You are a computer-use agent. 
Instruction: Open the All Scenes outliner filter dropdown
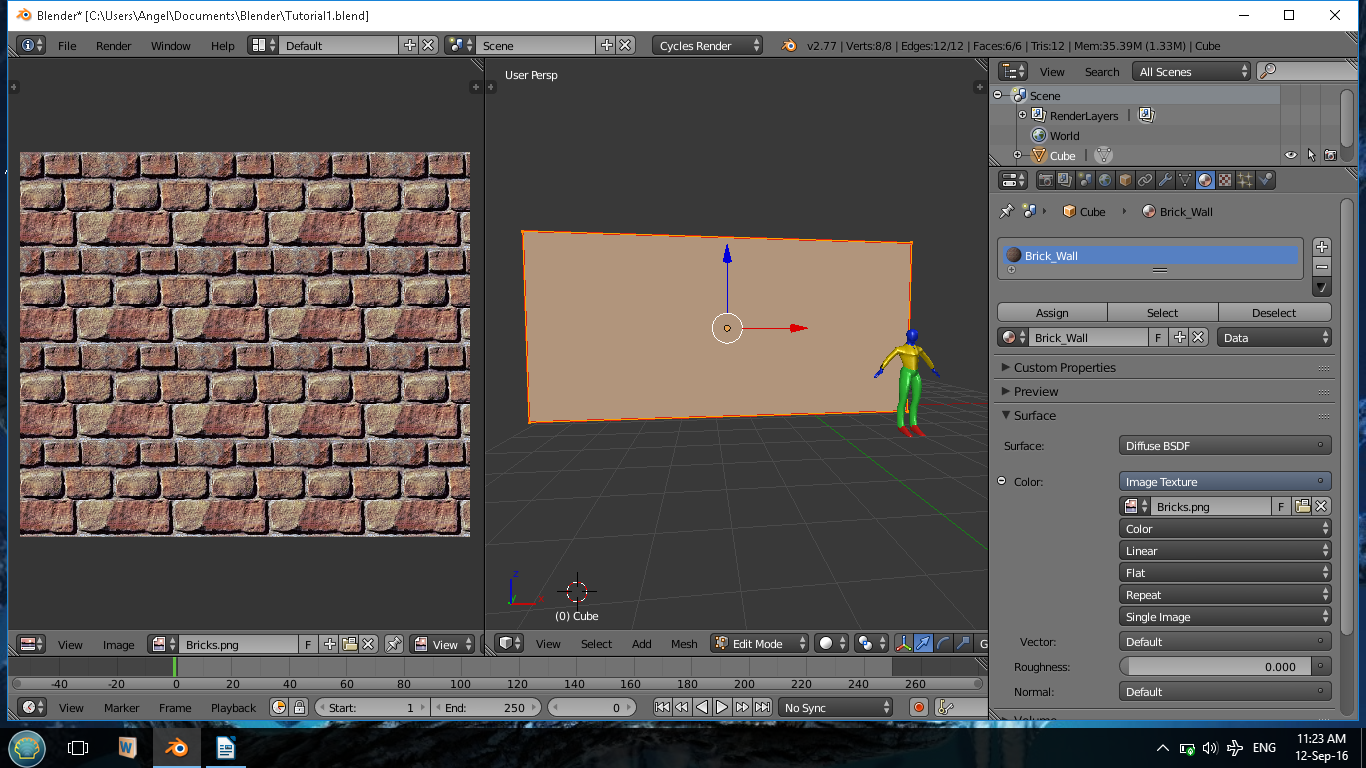[x=1192, y=71]
